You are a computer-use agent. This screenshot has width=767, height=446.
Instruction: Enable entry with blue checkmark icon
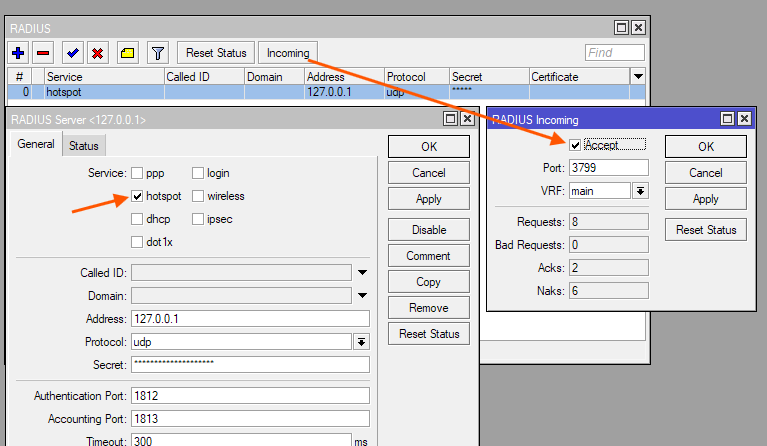(x=73, y=53)
